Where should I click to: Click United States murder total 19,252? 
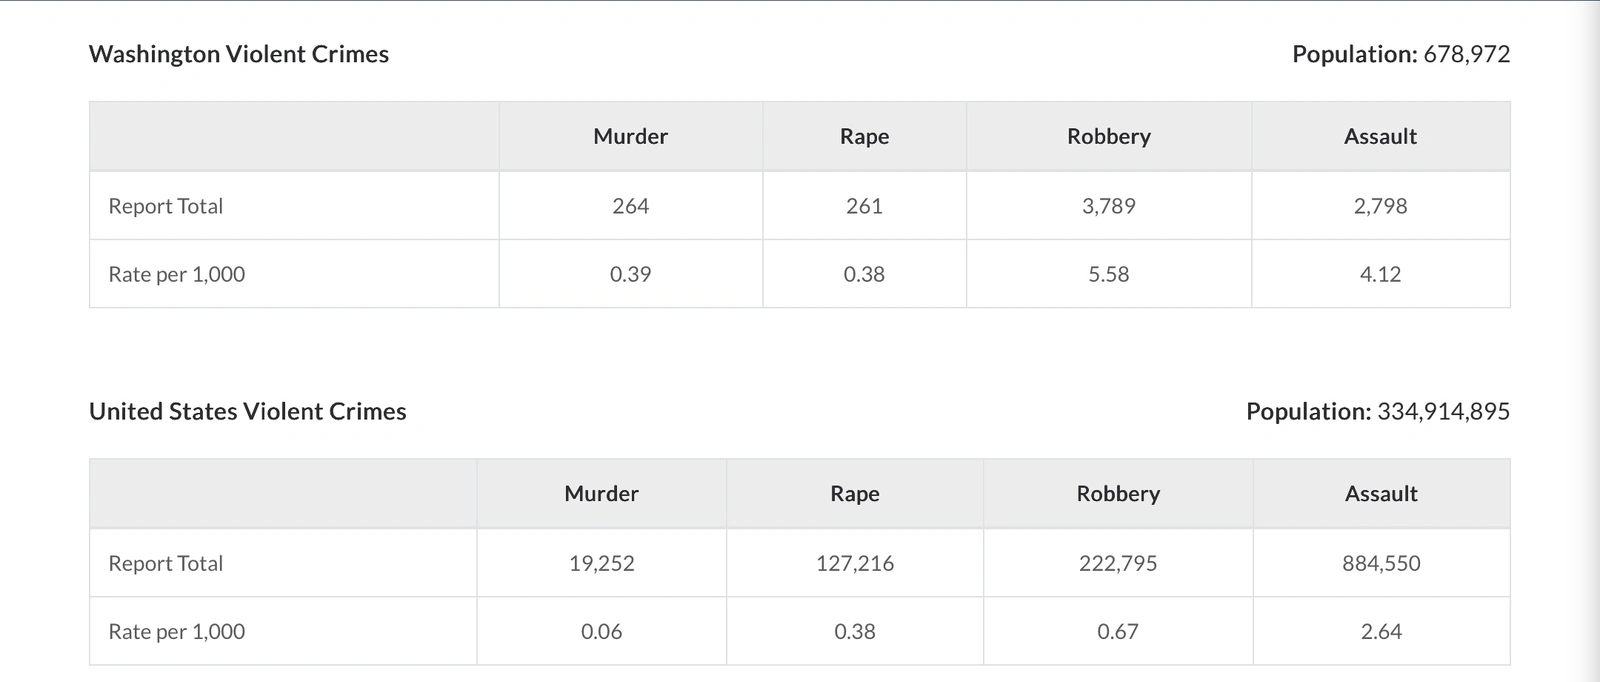click(x=601, y=563)
